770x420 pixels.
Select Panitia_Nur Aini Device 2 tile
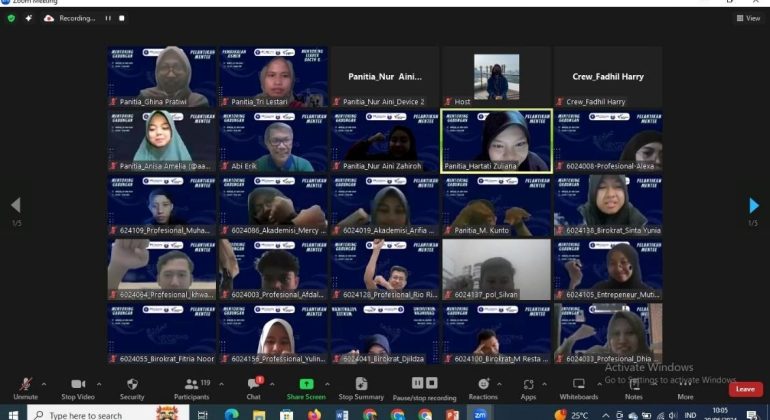tap(385, 77)
